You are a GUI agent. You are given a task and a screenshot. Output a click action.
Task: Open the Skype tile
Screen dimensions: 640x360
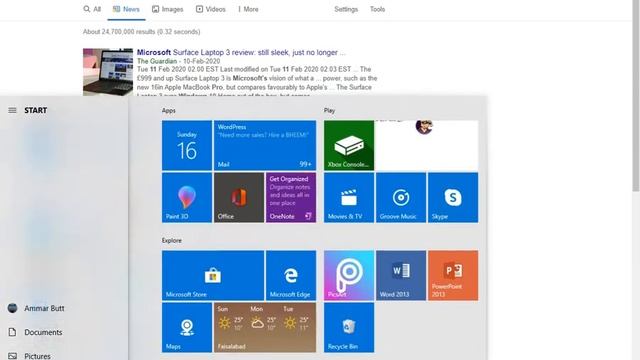[x=453, y=198]
